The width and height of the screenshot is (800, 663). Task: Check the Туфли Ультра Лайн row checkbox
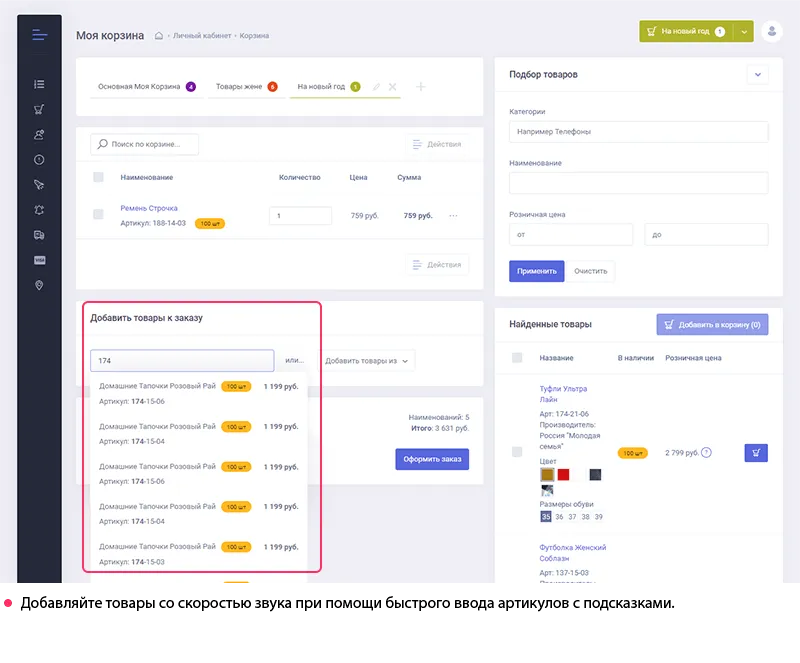pyautogui.click(x=517, y=452)
